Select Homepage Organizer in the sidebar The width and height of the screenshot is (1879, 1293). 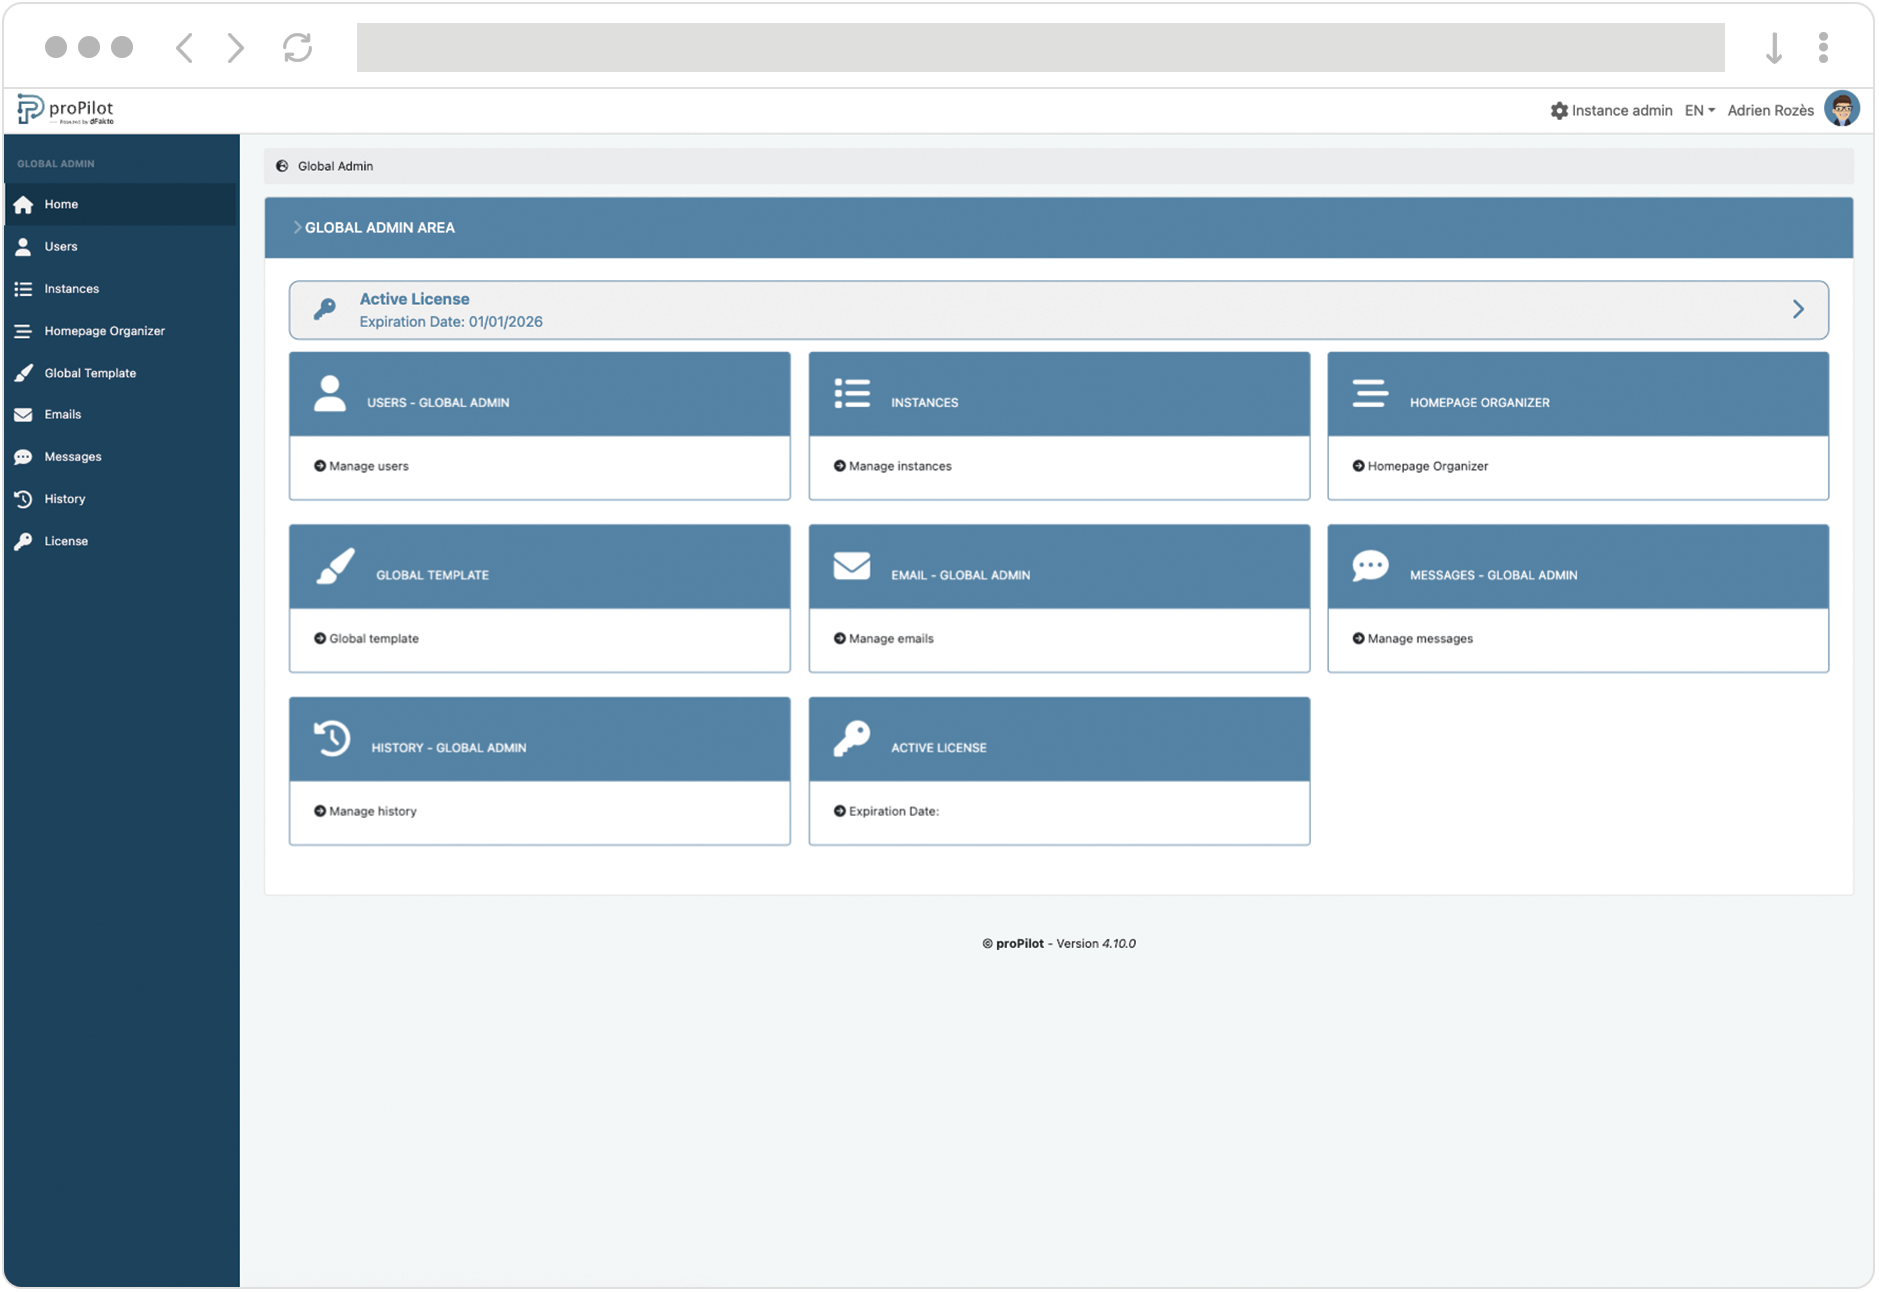coord(104,331)
